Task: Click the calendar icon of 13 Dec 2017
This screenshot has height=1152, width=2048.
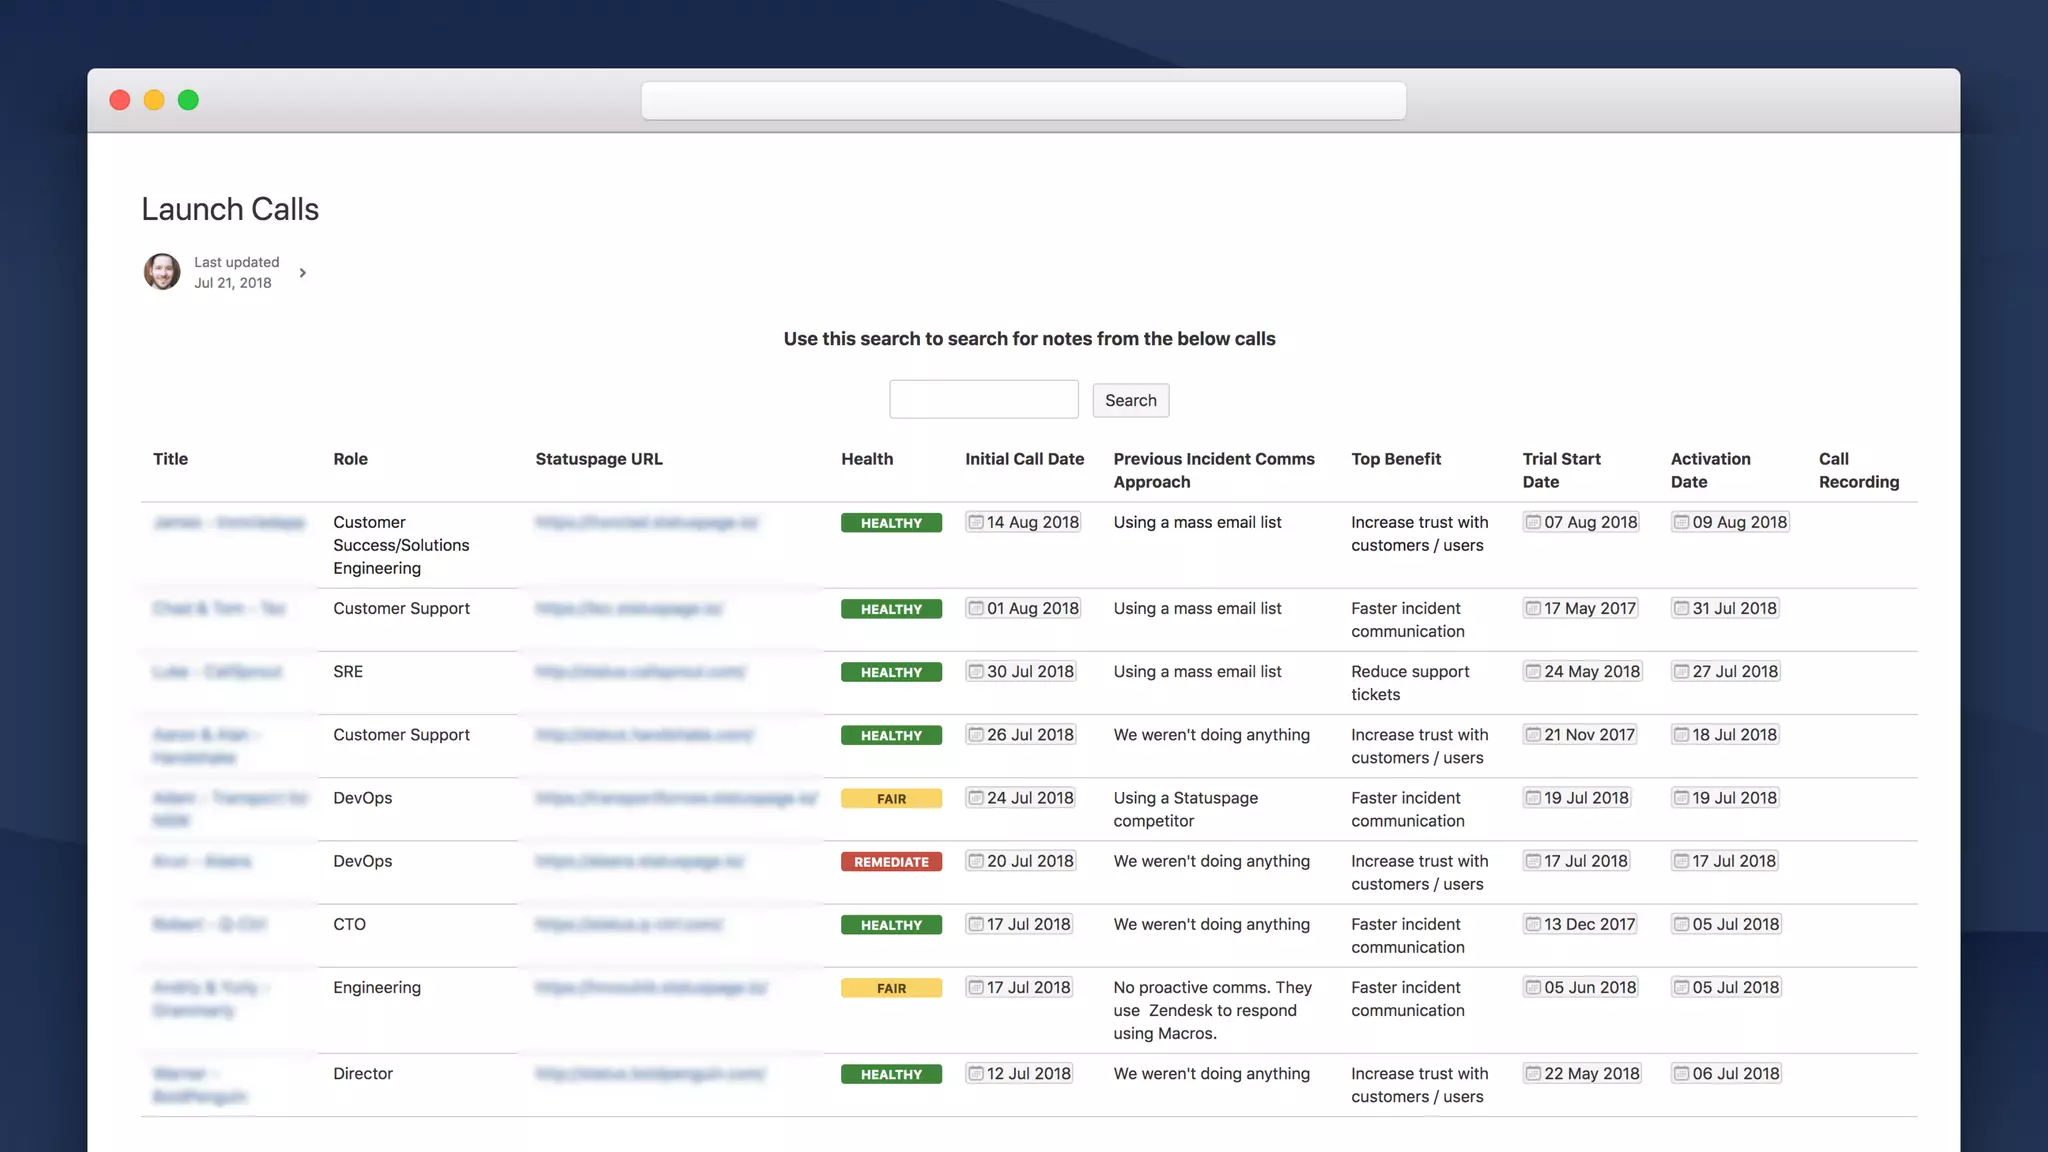Action: [1533, 924]
